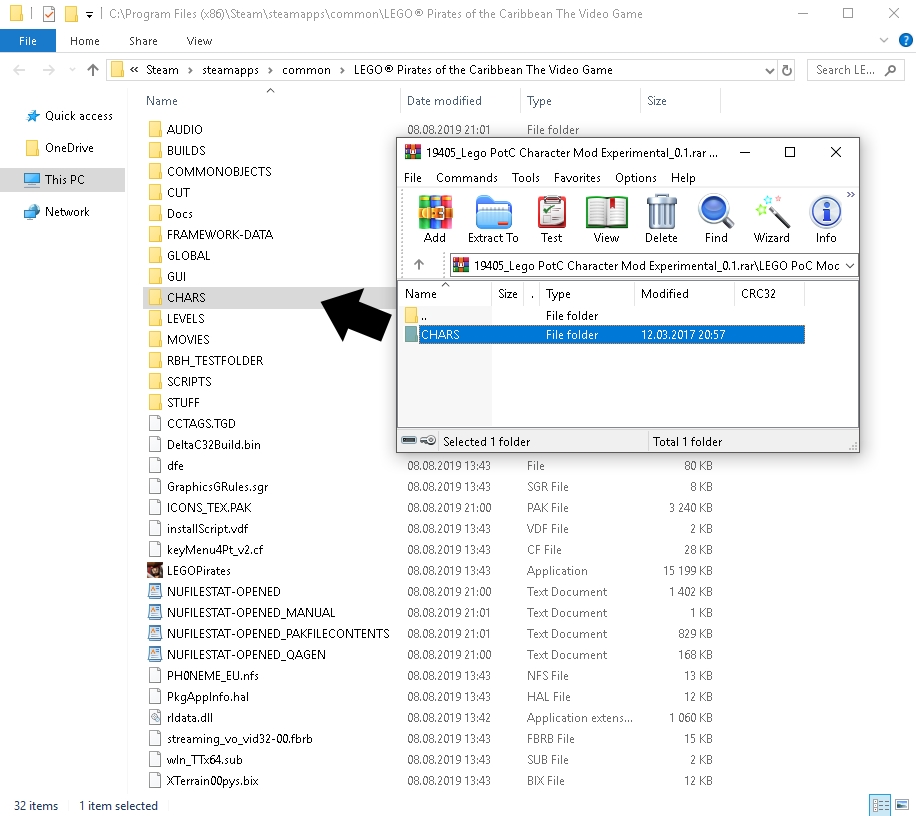The image size is (916, 816).
Task: Click the WinRAR Add archive icon
Action: pos(435,220)
